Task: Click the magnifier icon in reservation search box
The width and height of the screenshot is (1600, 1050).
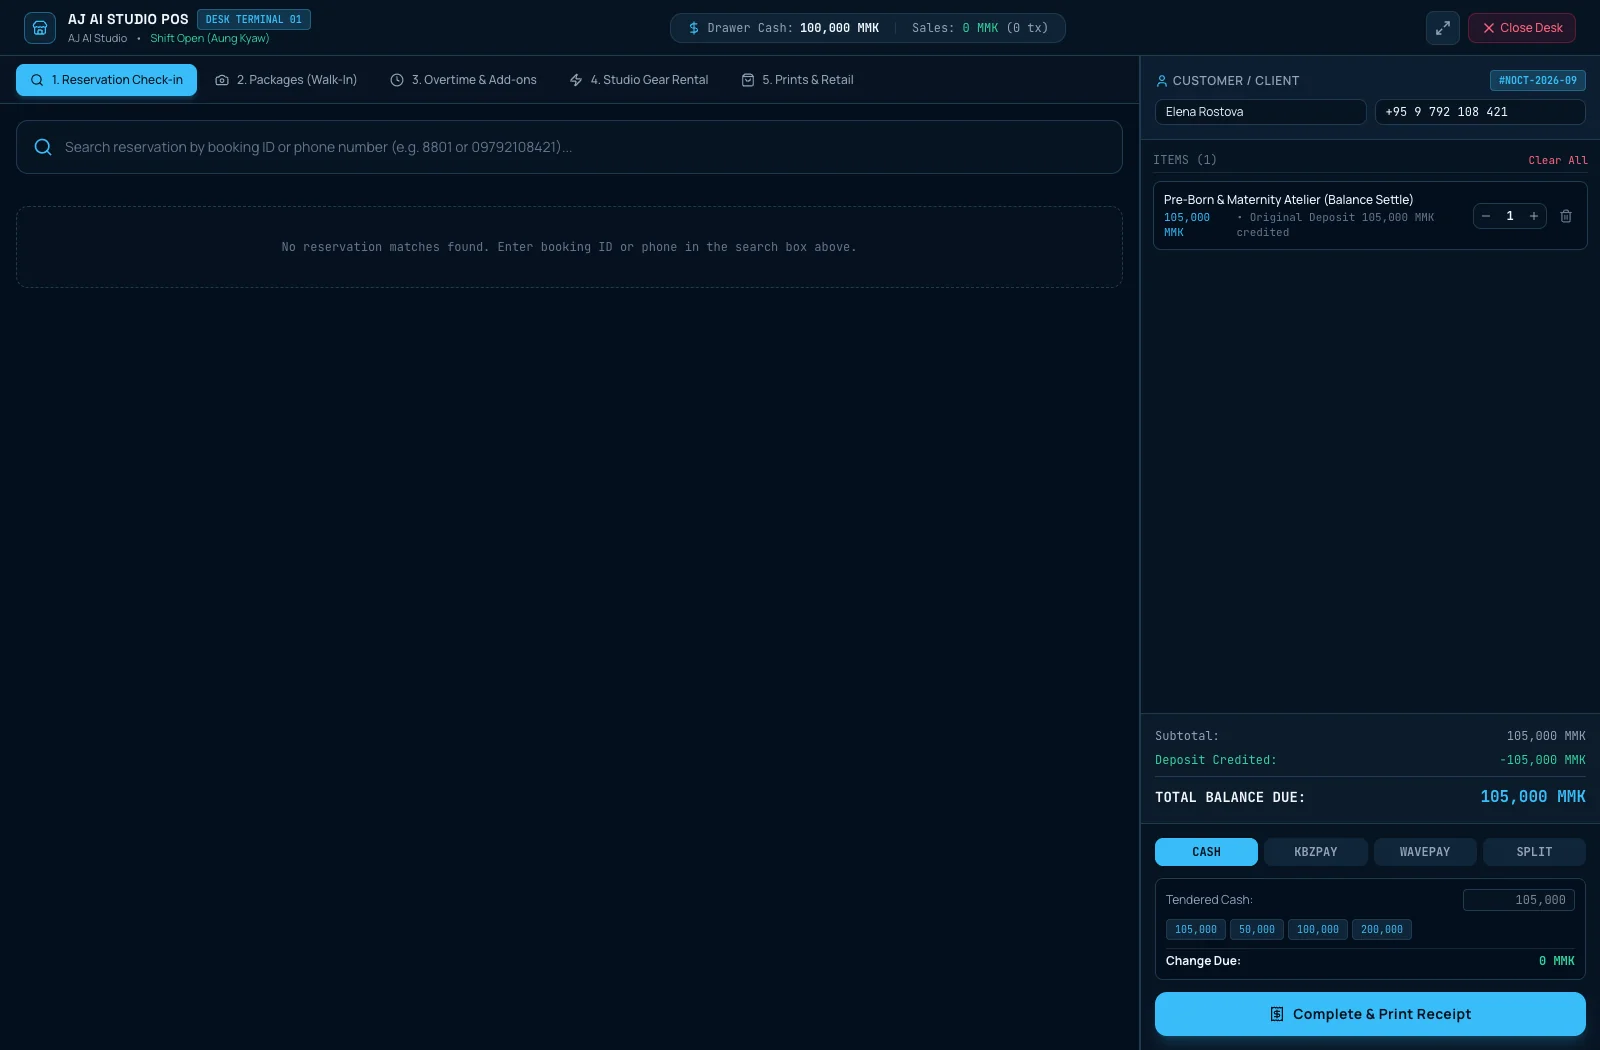Action: pyautogui.click(x=43, y=147)
